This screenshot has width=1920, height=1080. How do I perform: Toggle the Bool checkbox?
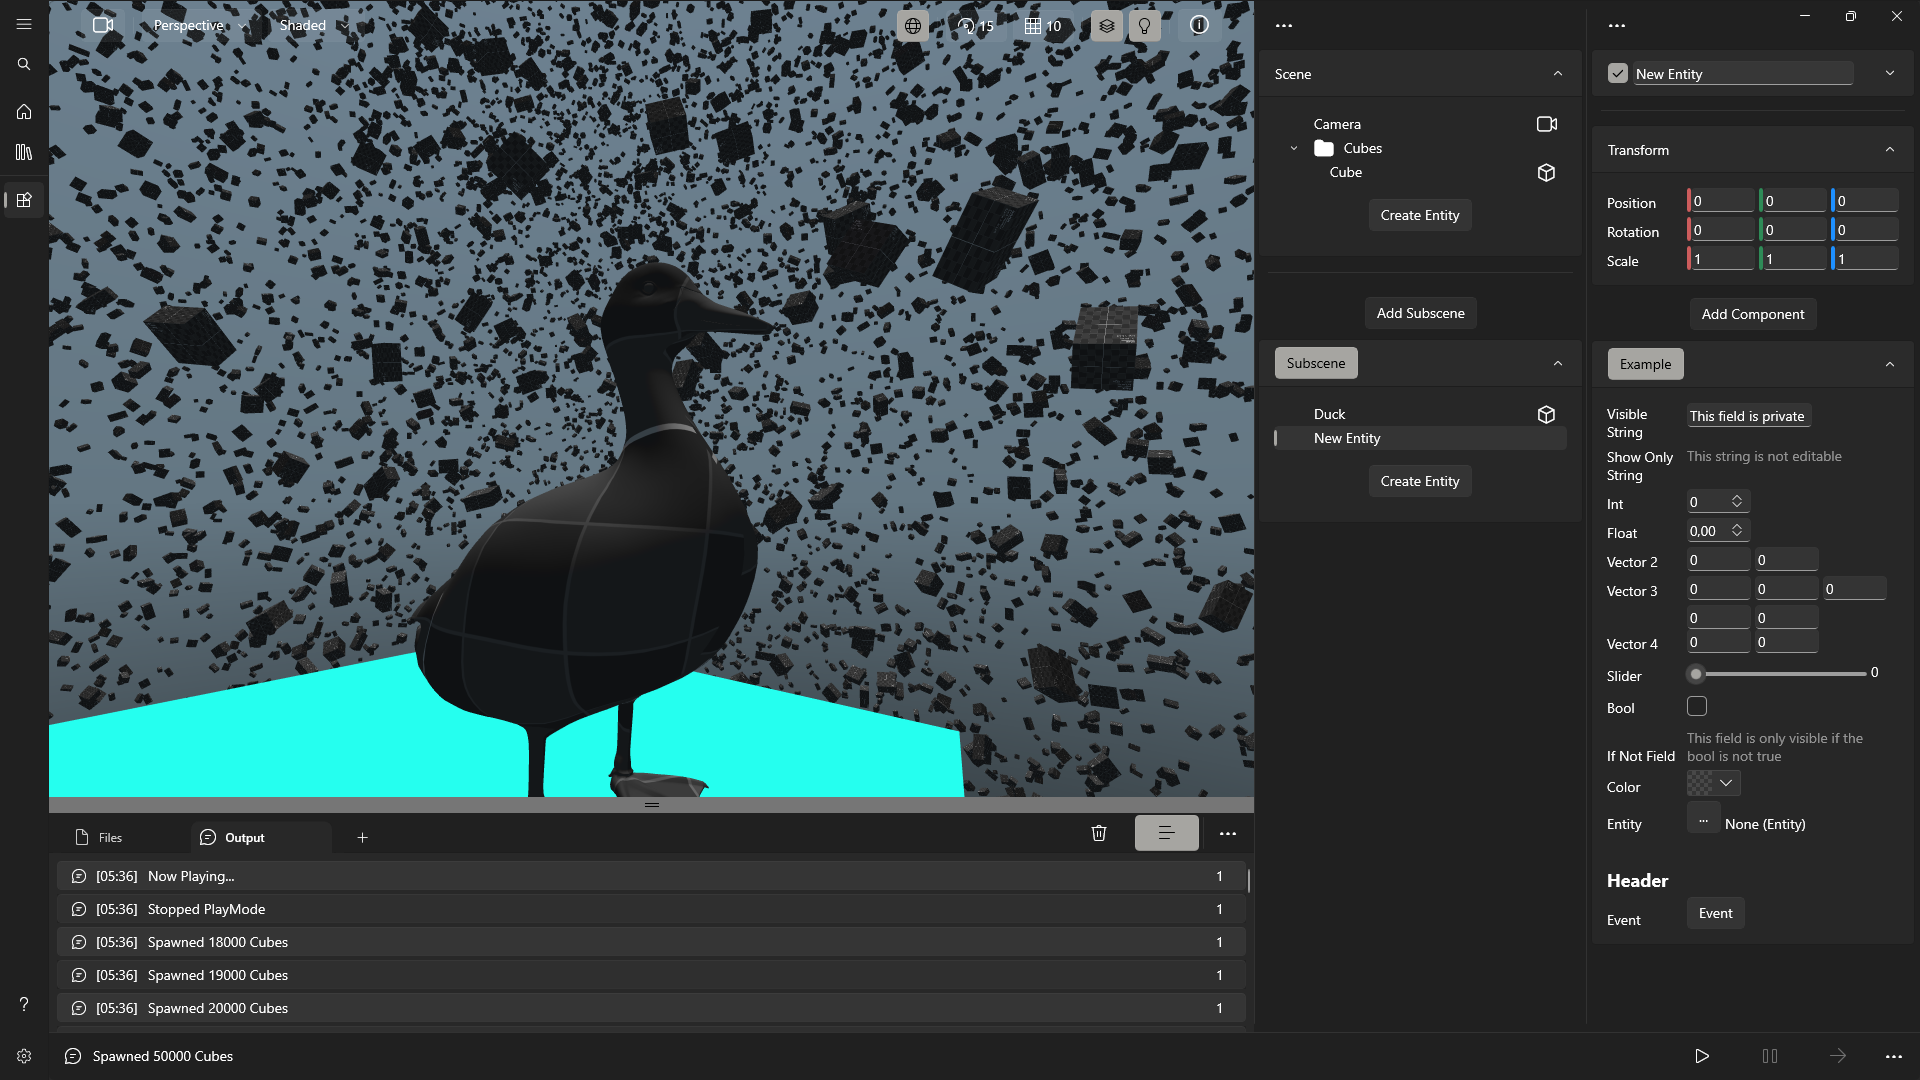tap(1697, 707)
